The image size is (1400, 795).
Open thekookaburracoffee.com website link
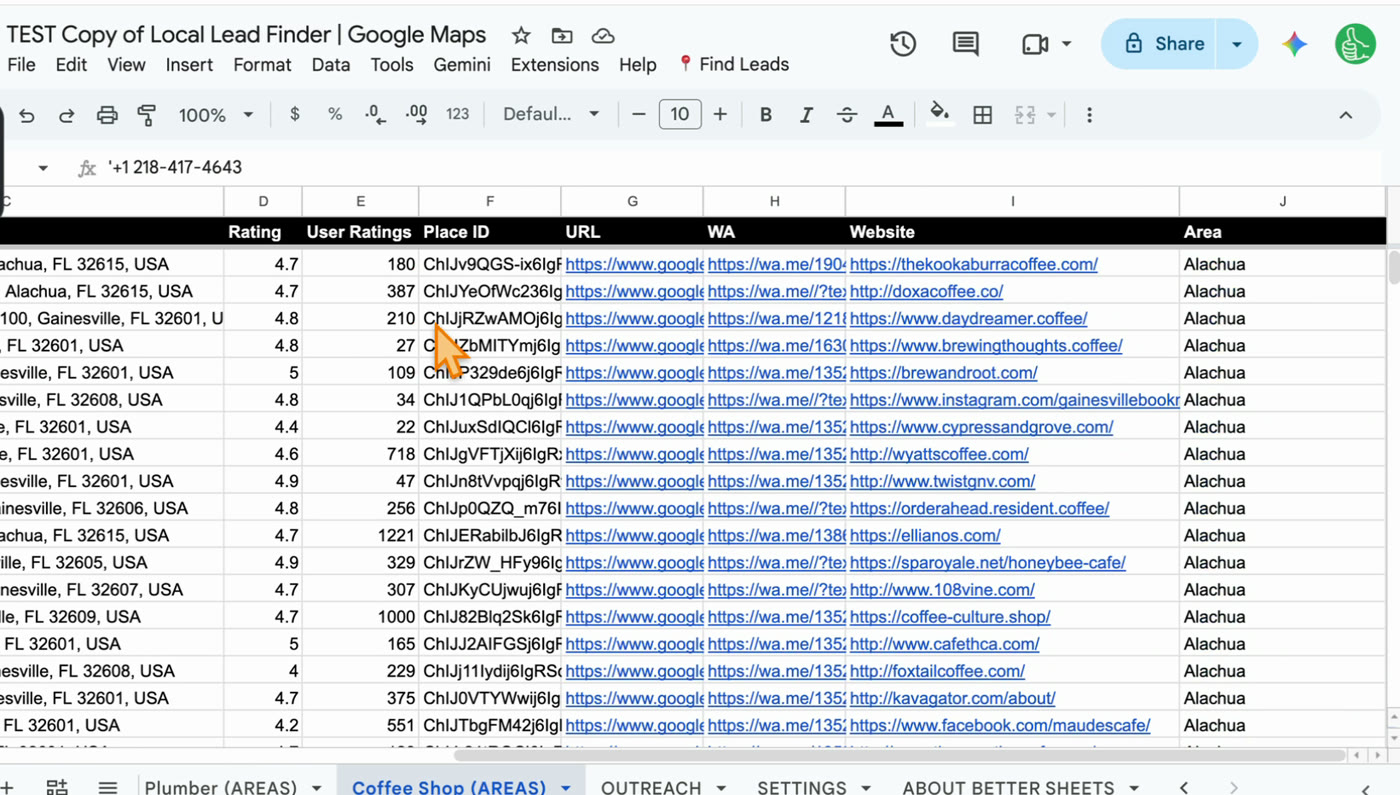pyautogui.click(x=974, y=264)
